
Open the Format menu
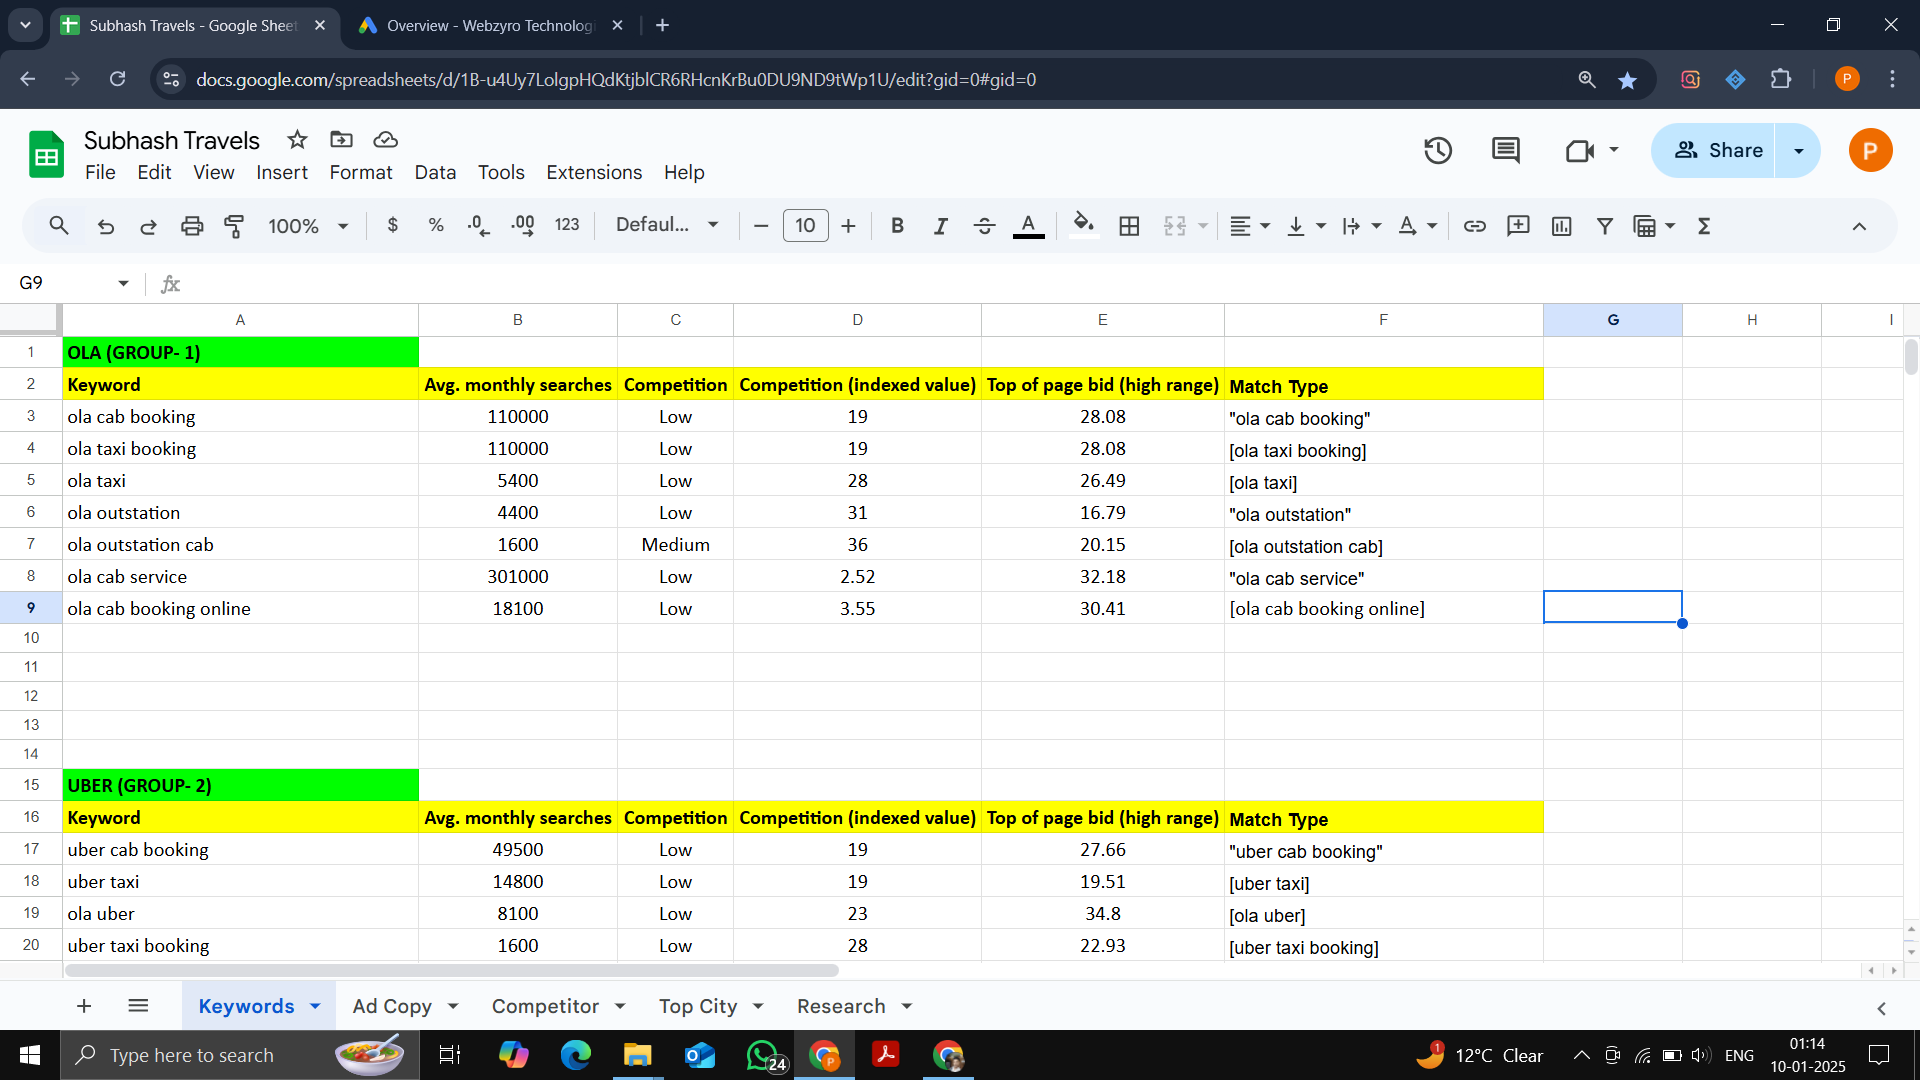point(361,172)
